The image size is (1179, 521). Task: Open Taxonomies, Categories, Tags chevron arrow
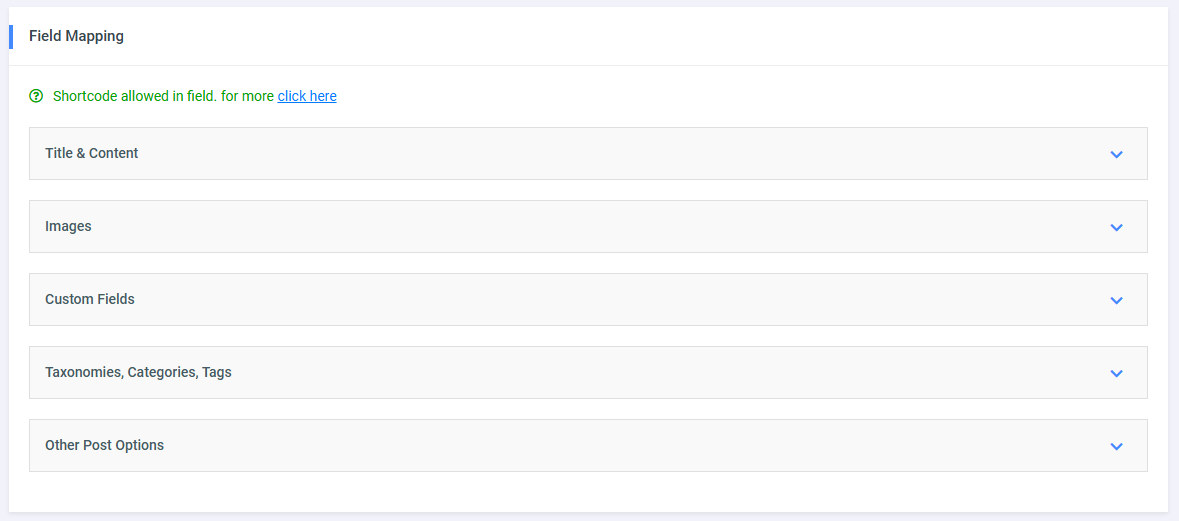point(1116,373)
